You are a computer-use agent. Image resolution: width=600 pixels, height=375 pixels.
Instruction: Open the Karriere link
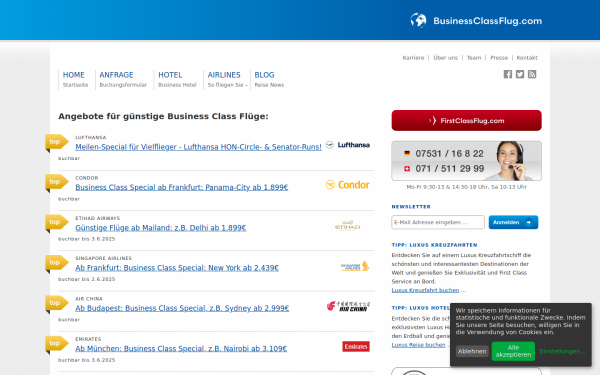(413, 58)
